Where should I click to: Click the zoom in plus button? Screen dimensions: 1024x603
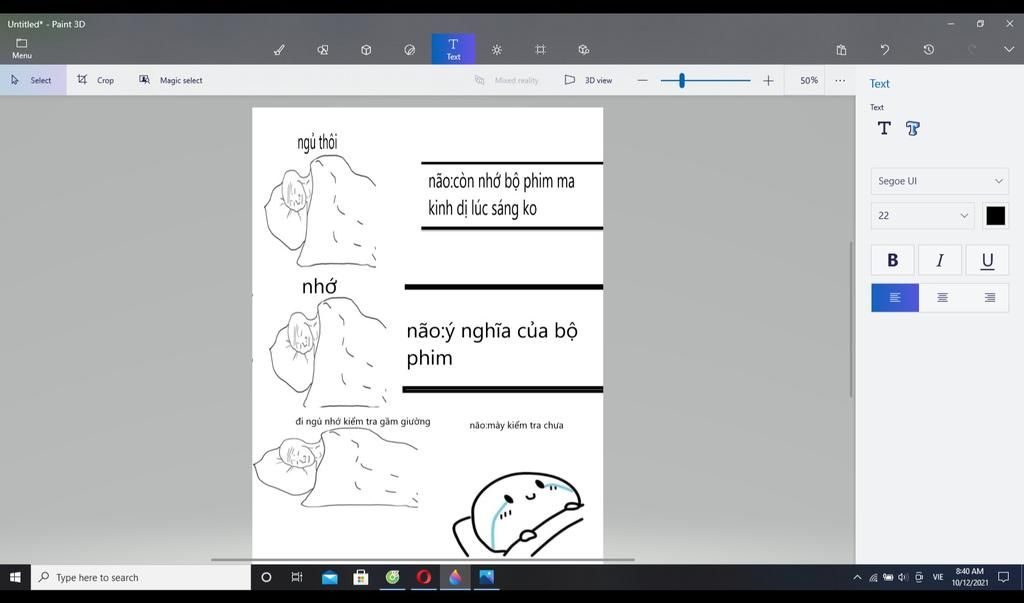point(768,80)
